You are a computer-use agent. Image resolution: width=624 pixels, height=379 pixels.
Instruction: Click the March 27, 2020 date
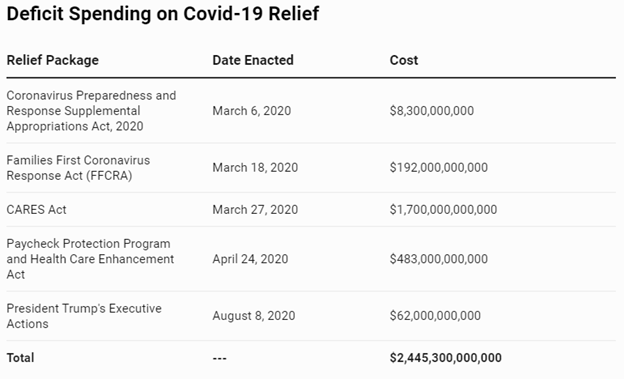[255, 210]
